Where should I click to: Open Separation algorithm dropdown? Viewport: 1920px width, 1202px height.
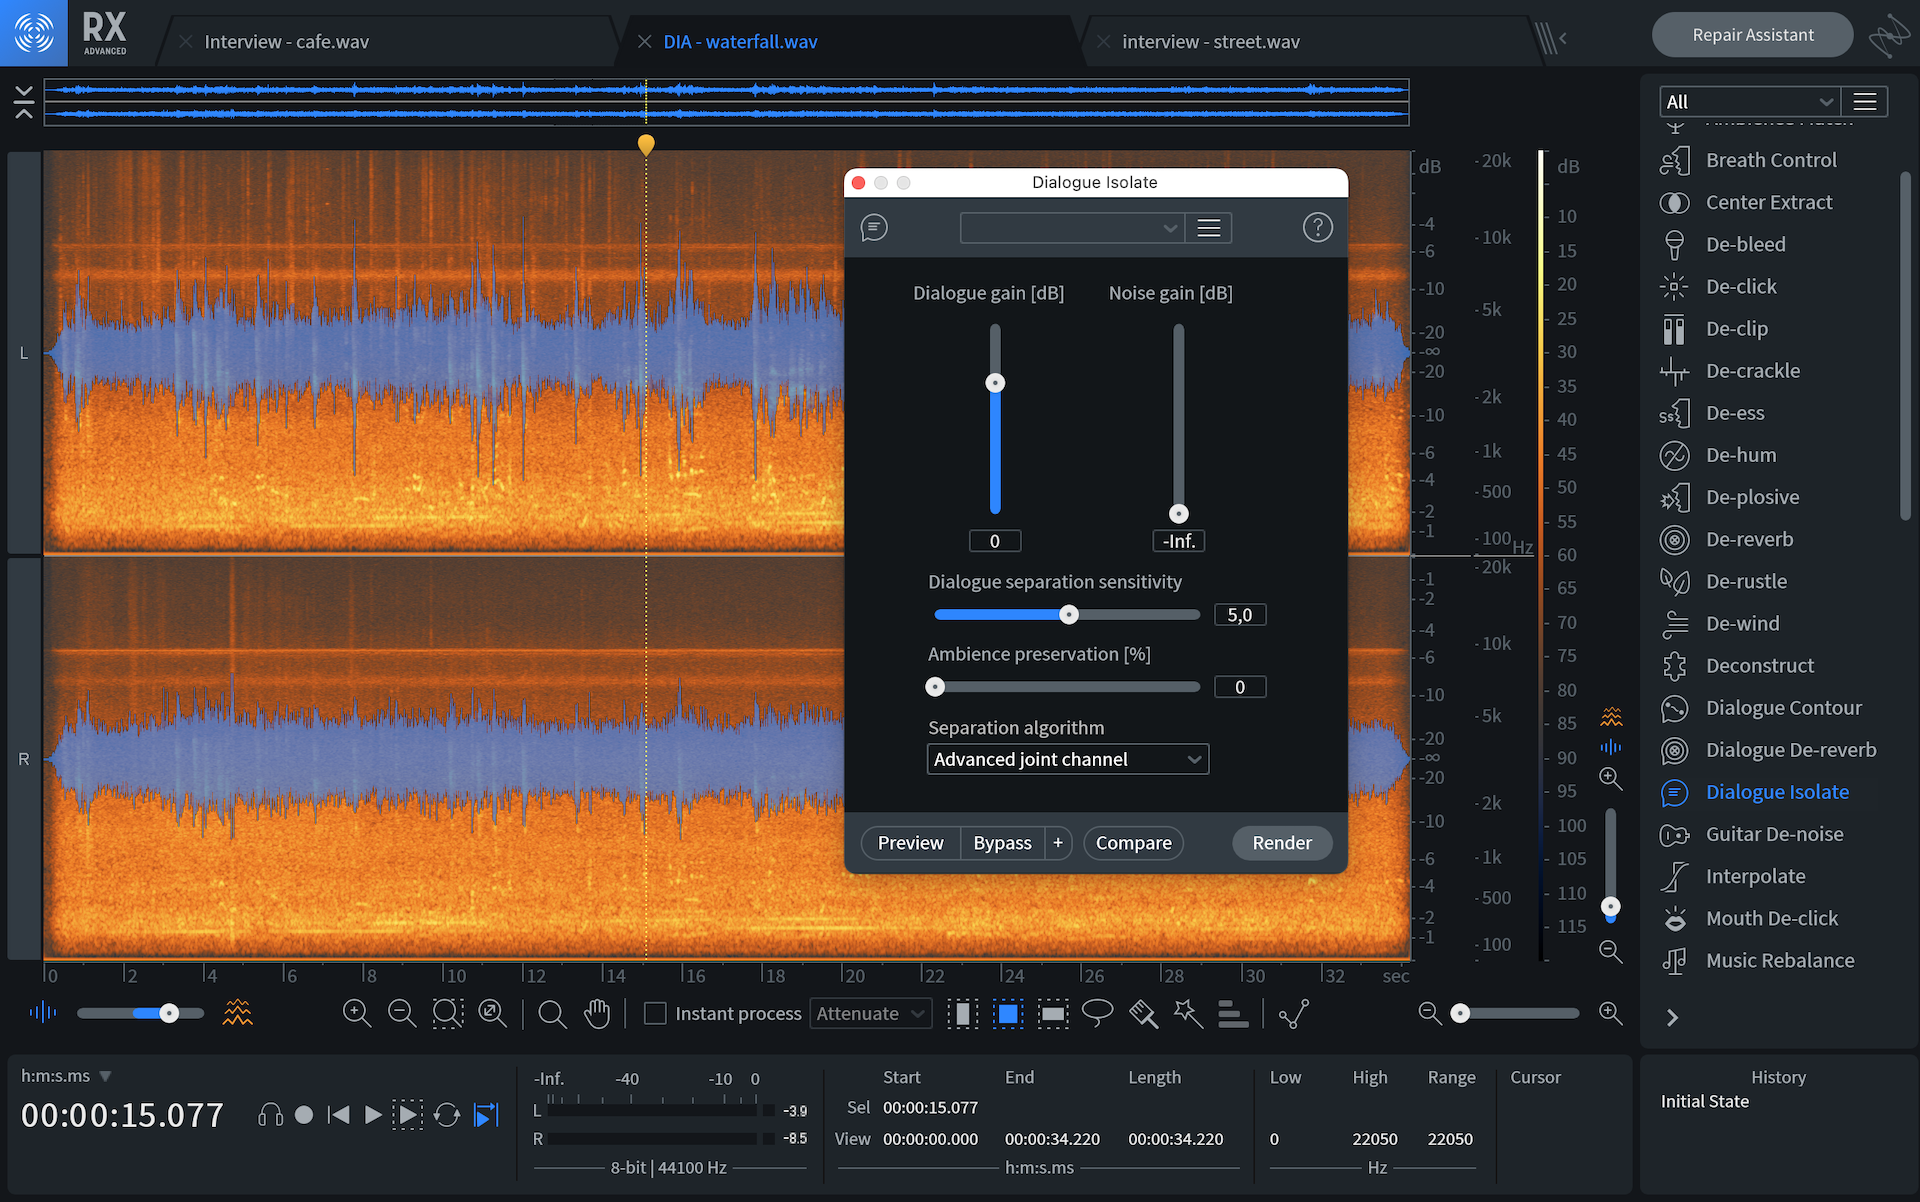1067,759
